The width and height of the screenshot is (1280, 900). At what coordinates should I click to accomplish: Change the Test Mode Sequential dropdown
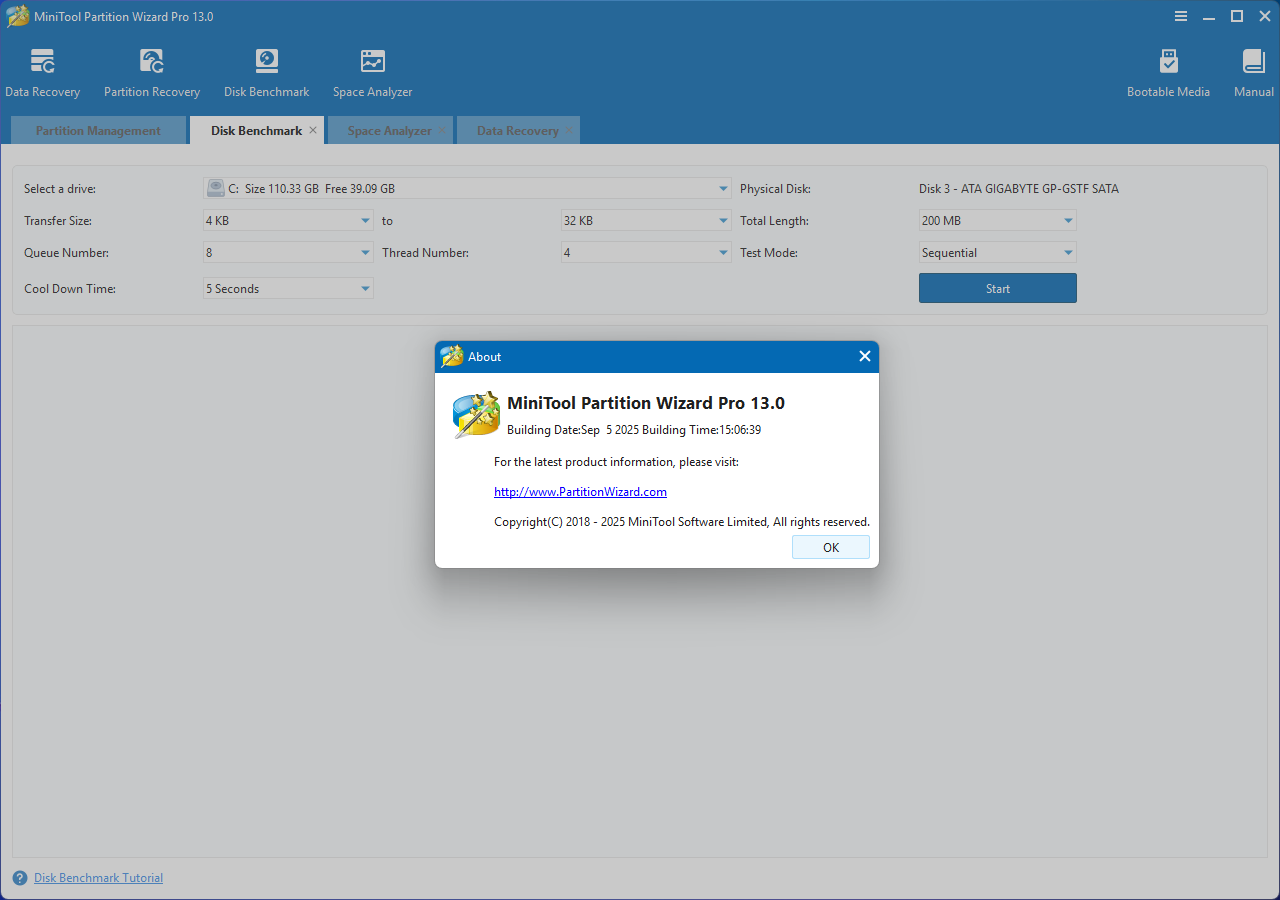tap(998, 253)
